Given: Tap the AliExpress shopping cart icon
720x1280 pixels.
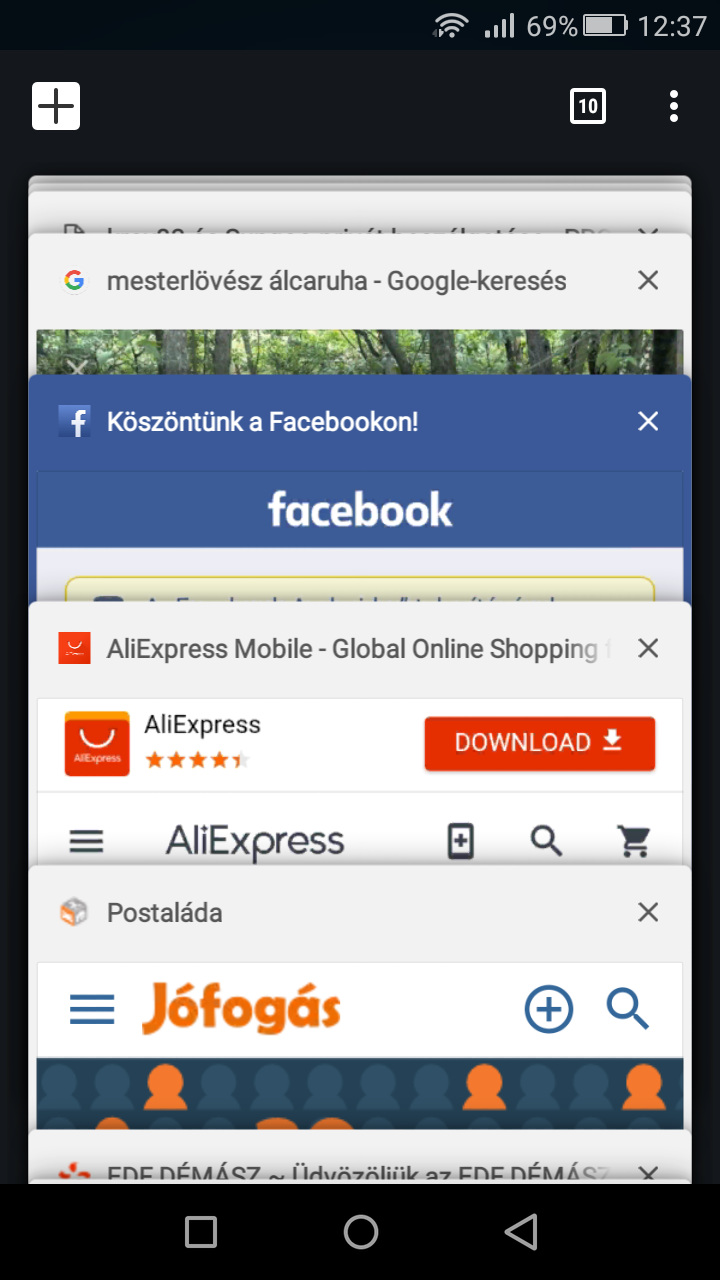Looking at the screenshot, I should (x=635, y=841).
